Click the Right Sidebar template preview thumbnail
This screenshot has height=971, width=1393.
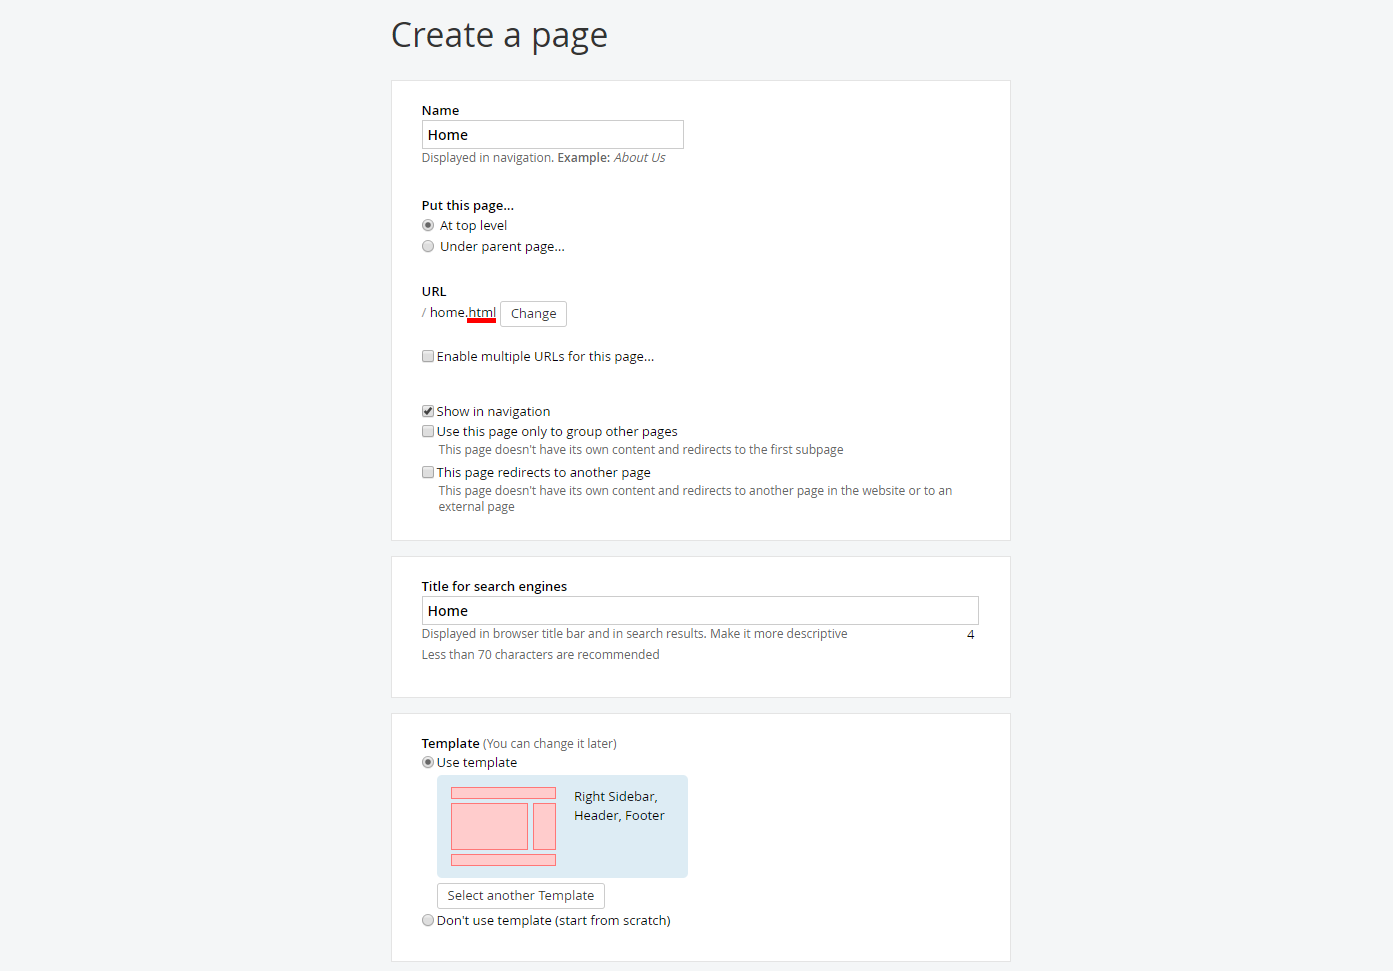click(x=503, y=826)
